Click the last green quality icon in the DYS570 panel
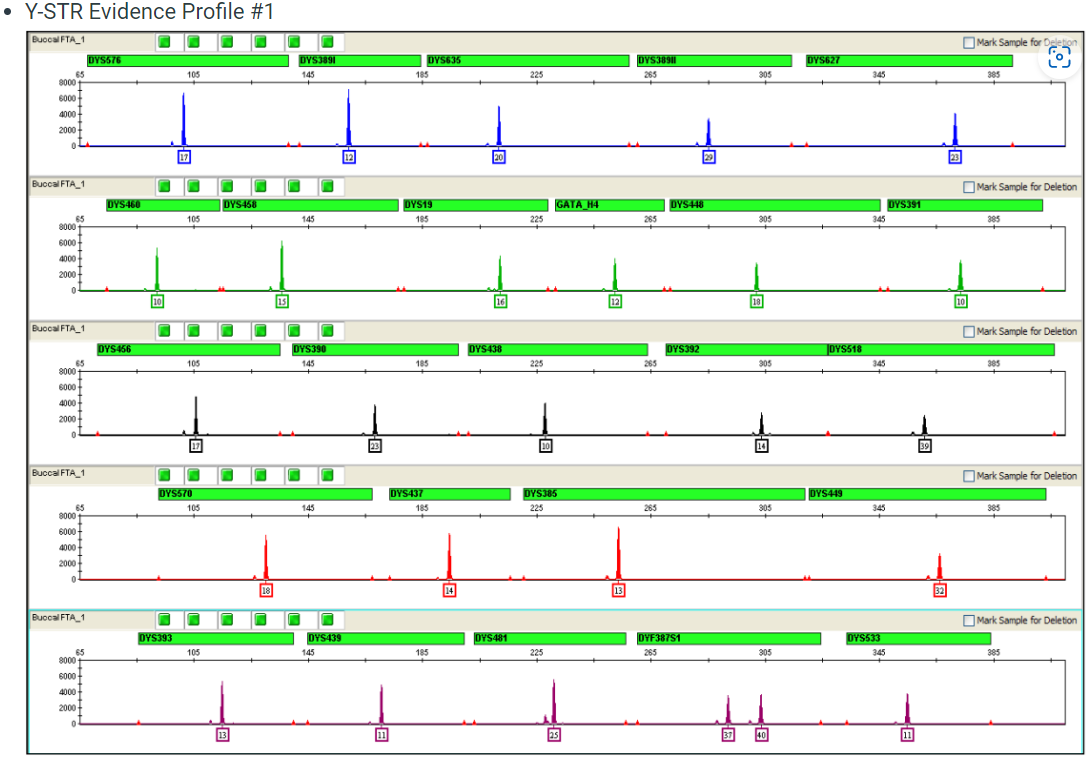The height and width of the screenshot is (762, 1091). (327, 474)
